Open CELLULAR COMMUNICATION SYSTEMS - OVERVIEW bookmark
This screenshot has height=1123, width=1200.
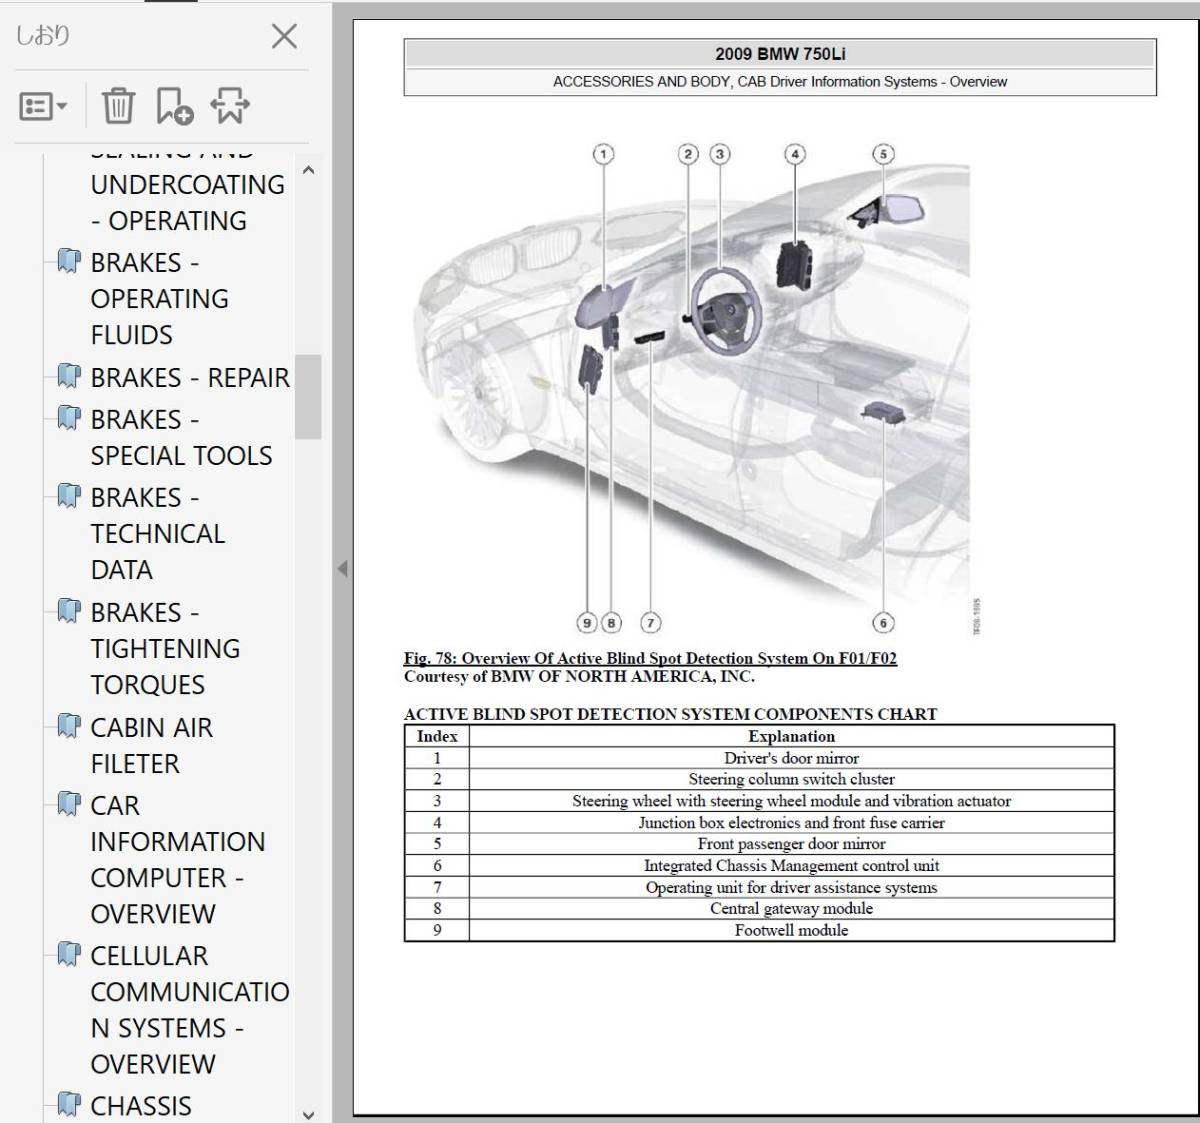point(190,1010)
